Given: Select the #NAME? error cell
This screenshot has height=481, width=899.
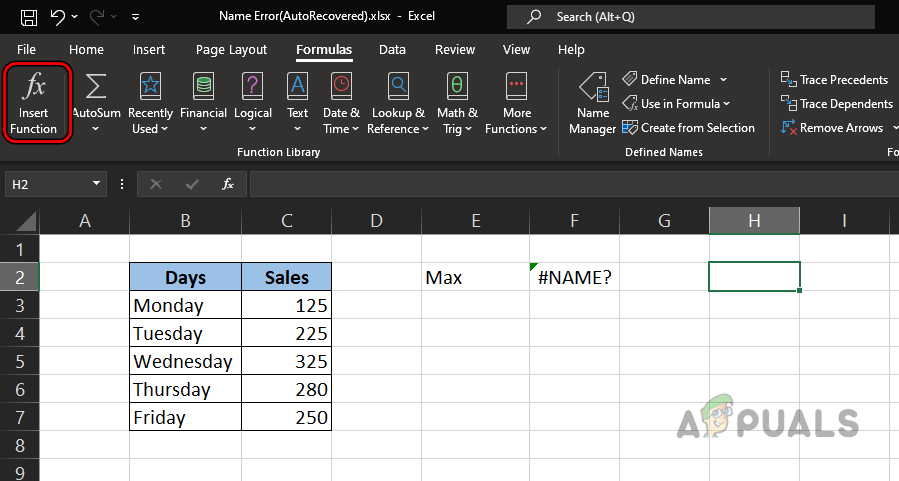Looking at the screenshot, I should point(574,277).
